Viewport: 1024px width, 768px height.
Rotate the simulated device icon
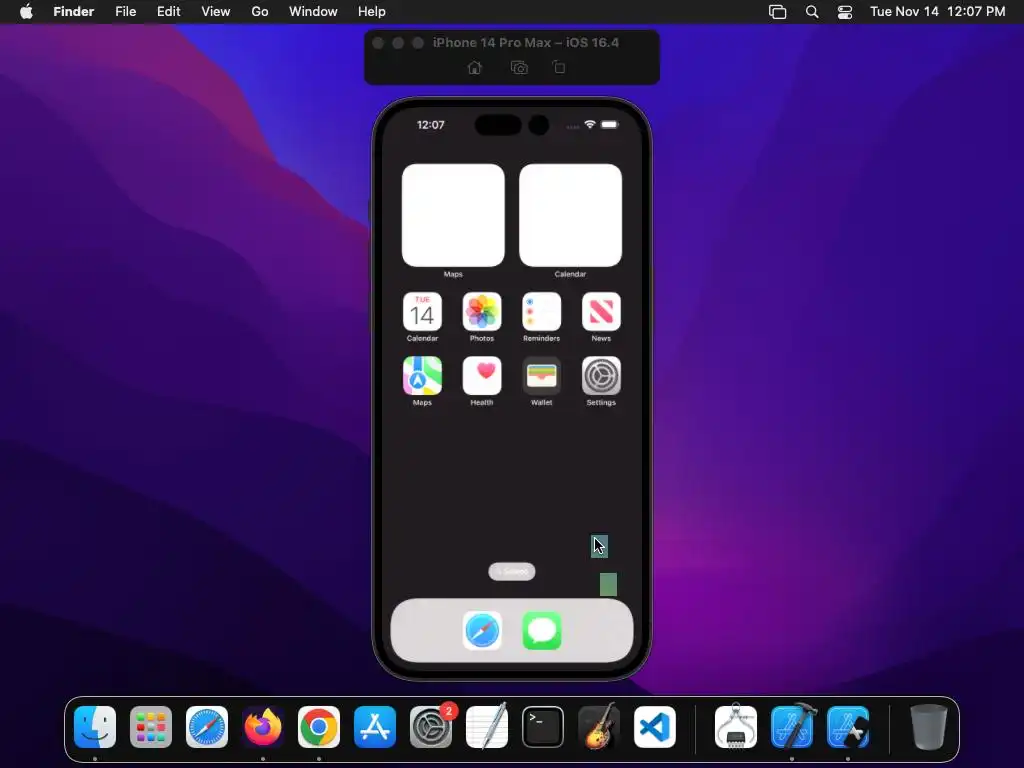pyautogui.click(x=559, y=67)
